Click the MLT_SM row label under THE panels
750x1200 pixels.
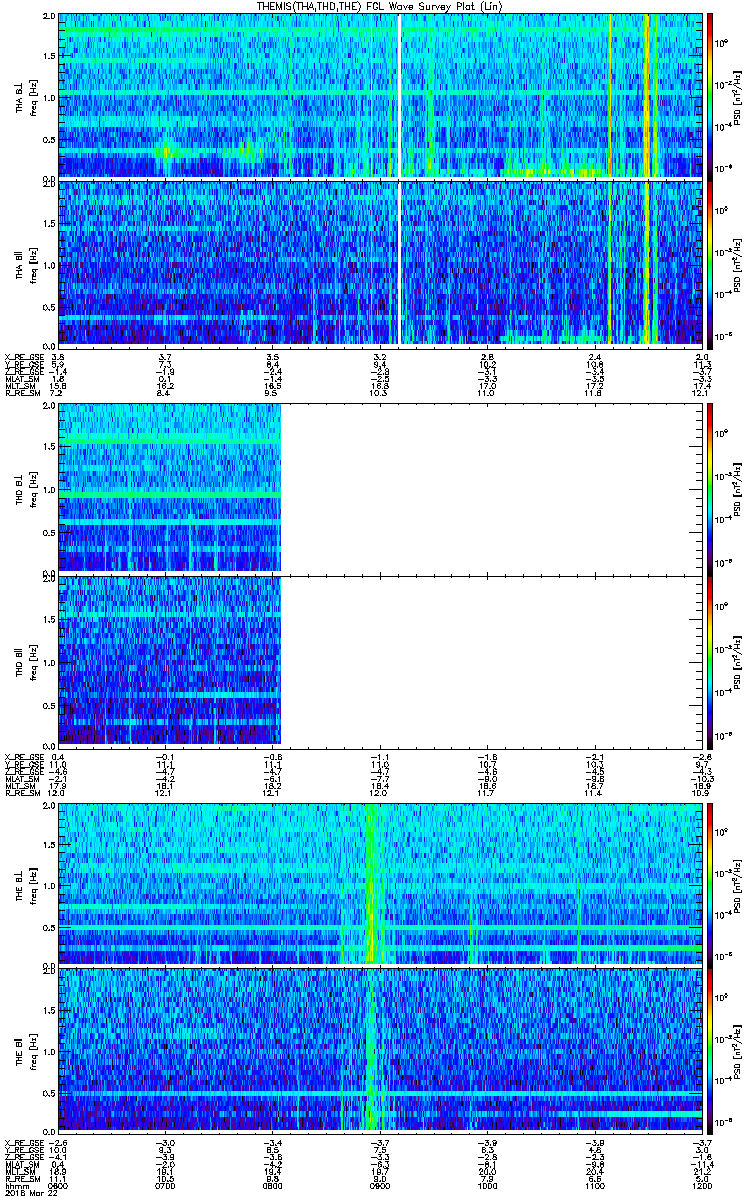tap(18, 1172)
